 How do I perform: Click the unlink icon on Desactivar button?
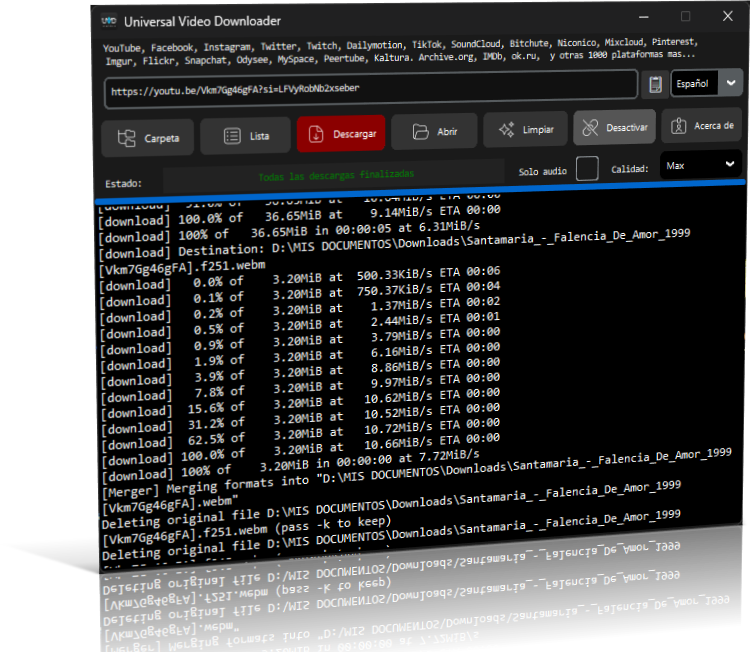(590, 128)
